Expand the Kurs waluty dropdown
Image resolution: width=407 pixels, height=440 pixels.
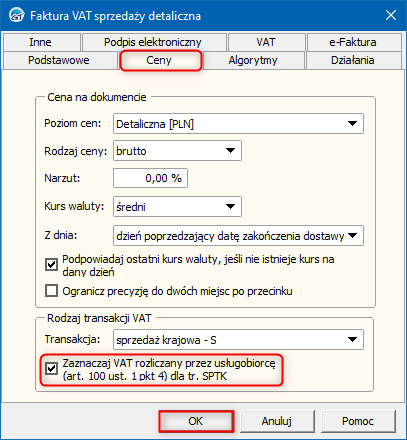[x=177, y=207]
